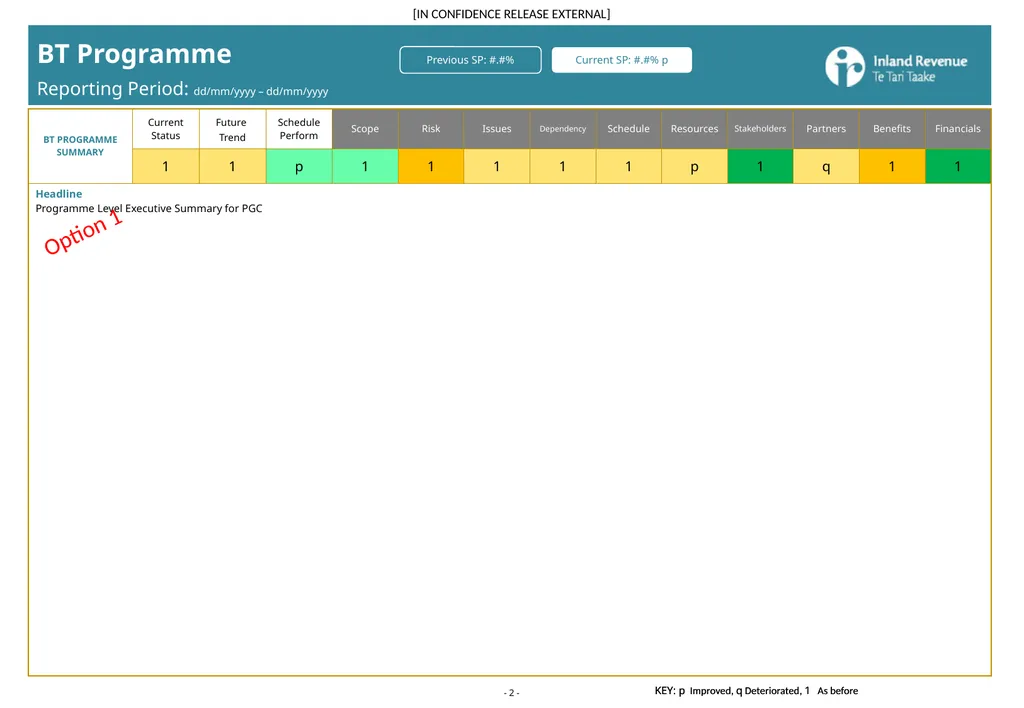This screenshot has height=708, width=1024.
Task: Click the orange status cell under Benefits
Action: click(x=892, y=167)
